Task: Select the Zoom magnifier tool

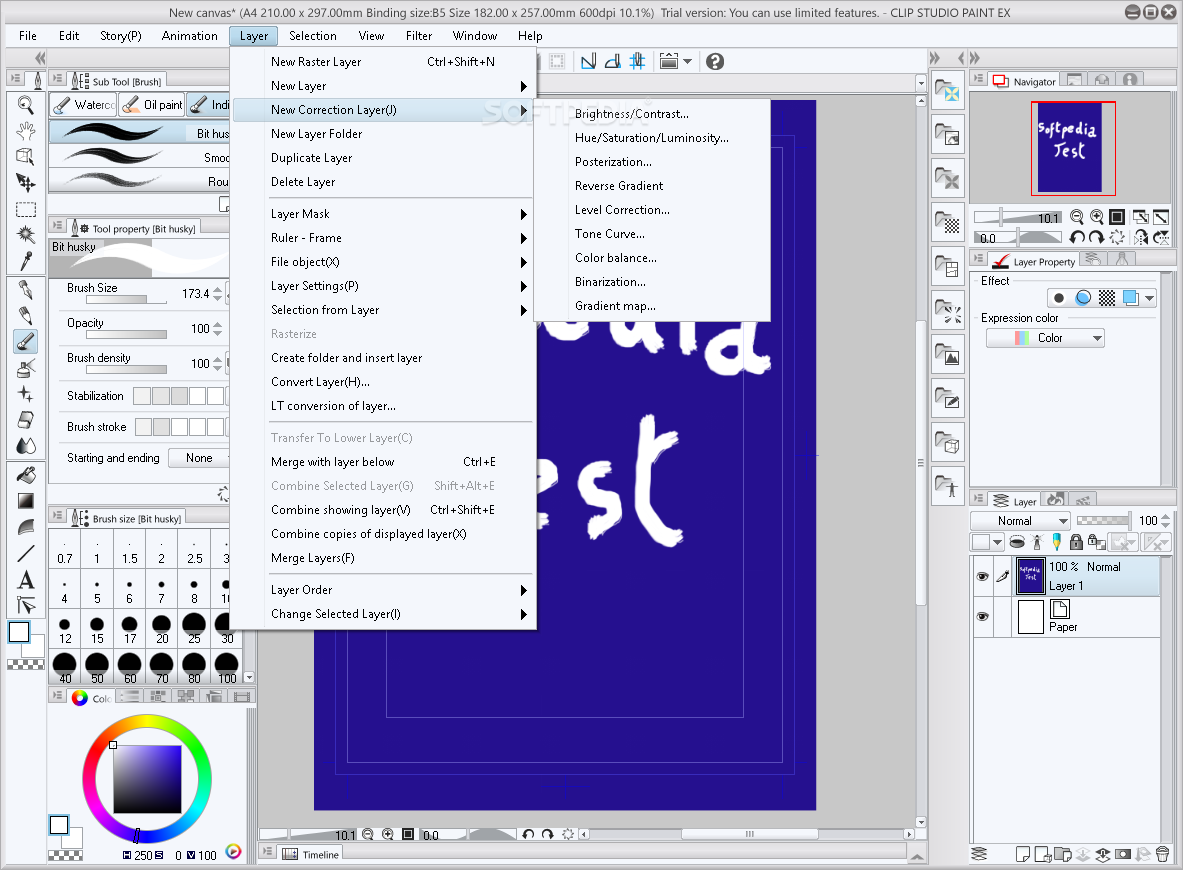Action: point(26,105)
